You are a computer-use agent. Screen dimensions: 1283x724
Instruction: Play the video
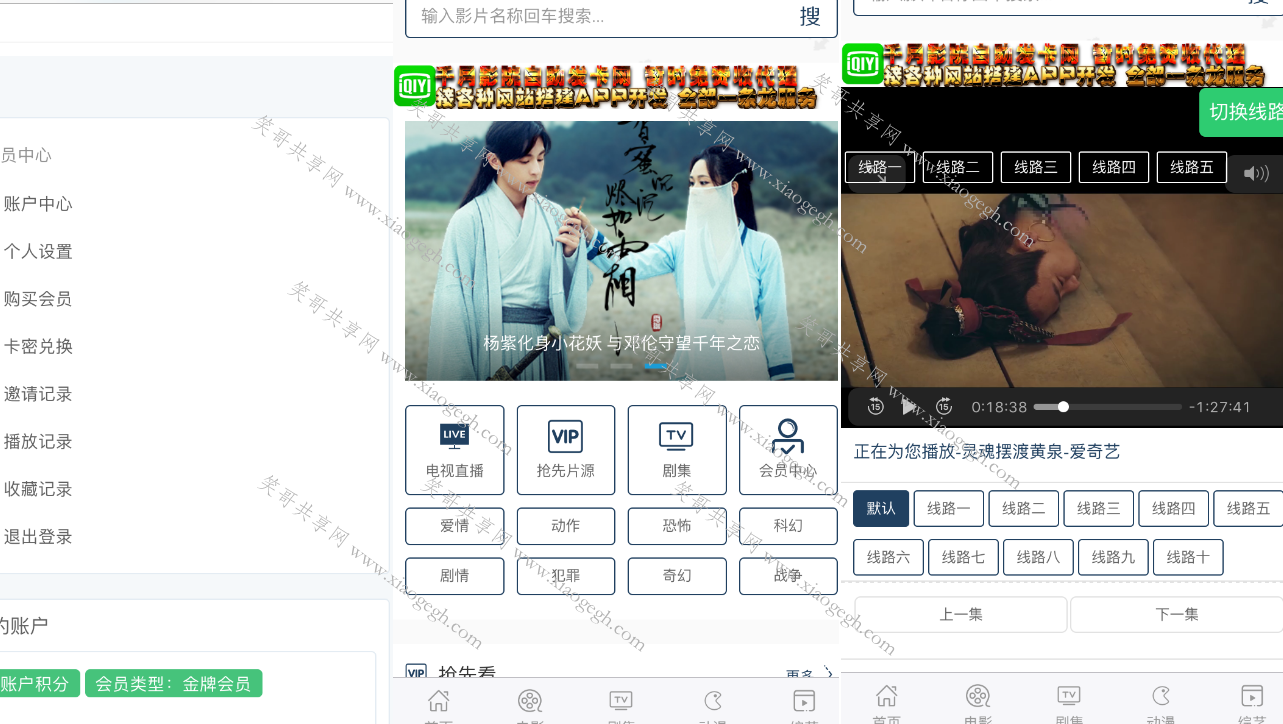coord(909,407)
